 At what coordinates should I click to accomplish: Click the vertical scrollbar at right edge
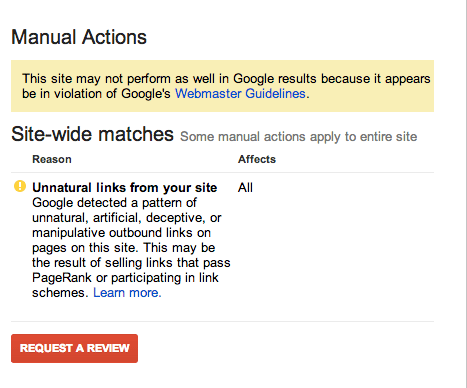point(466,194)
